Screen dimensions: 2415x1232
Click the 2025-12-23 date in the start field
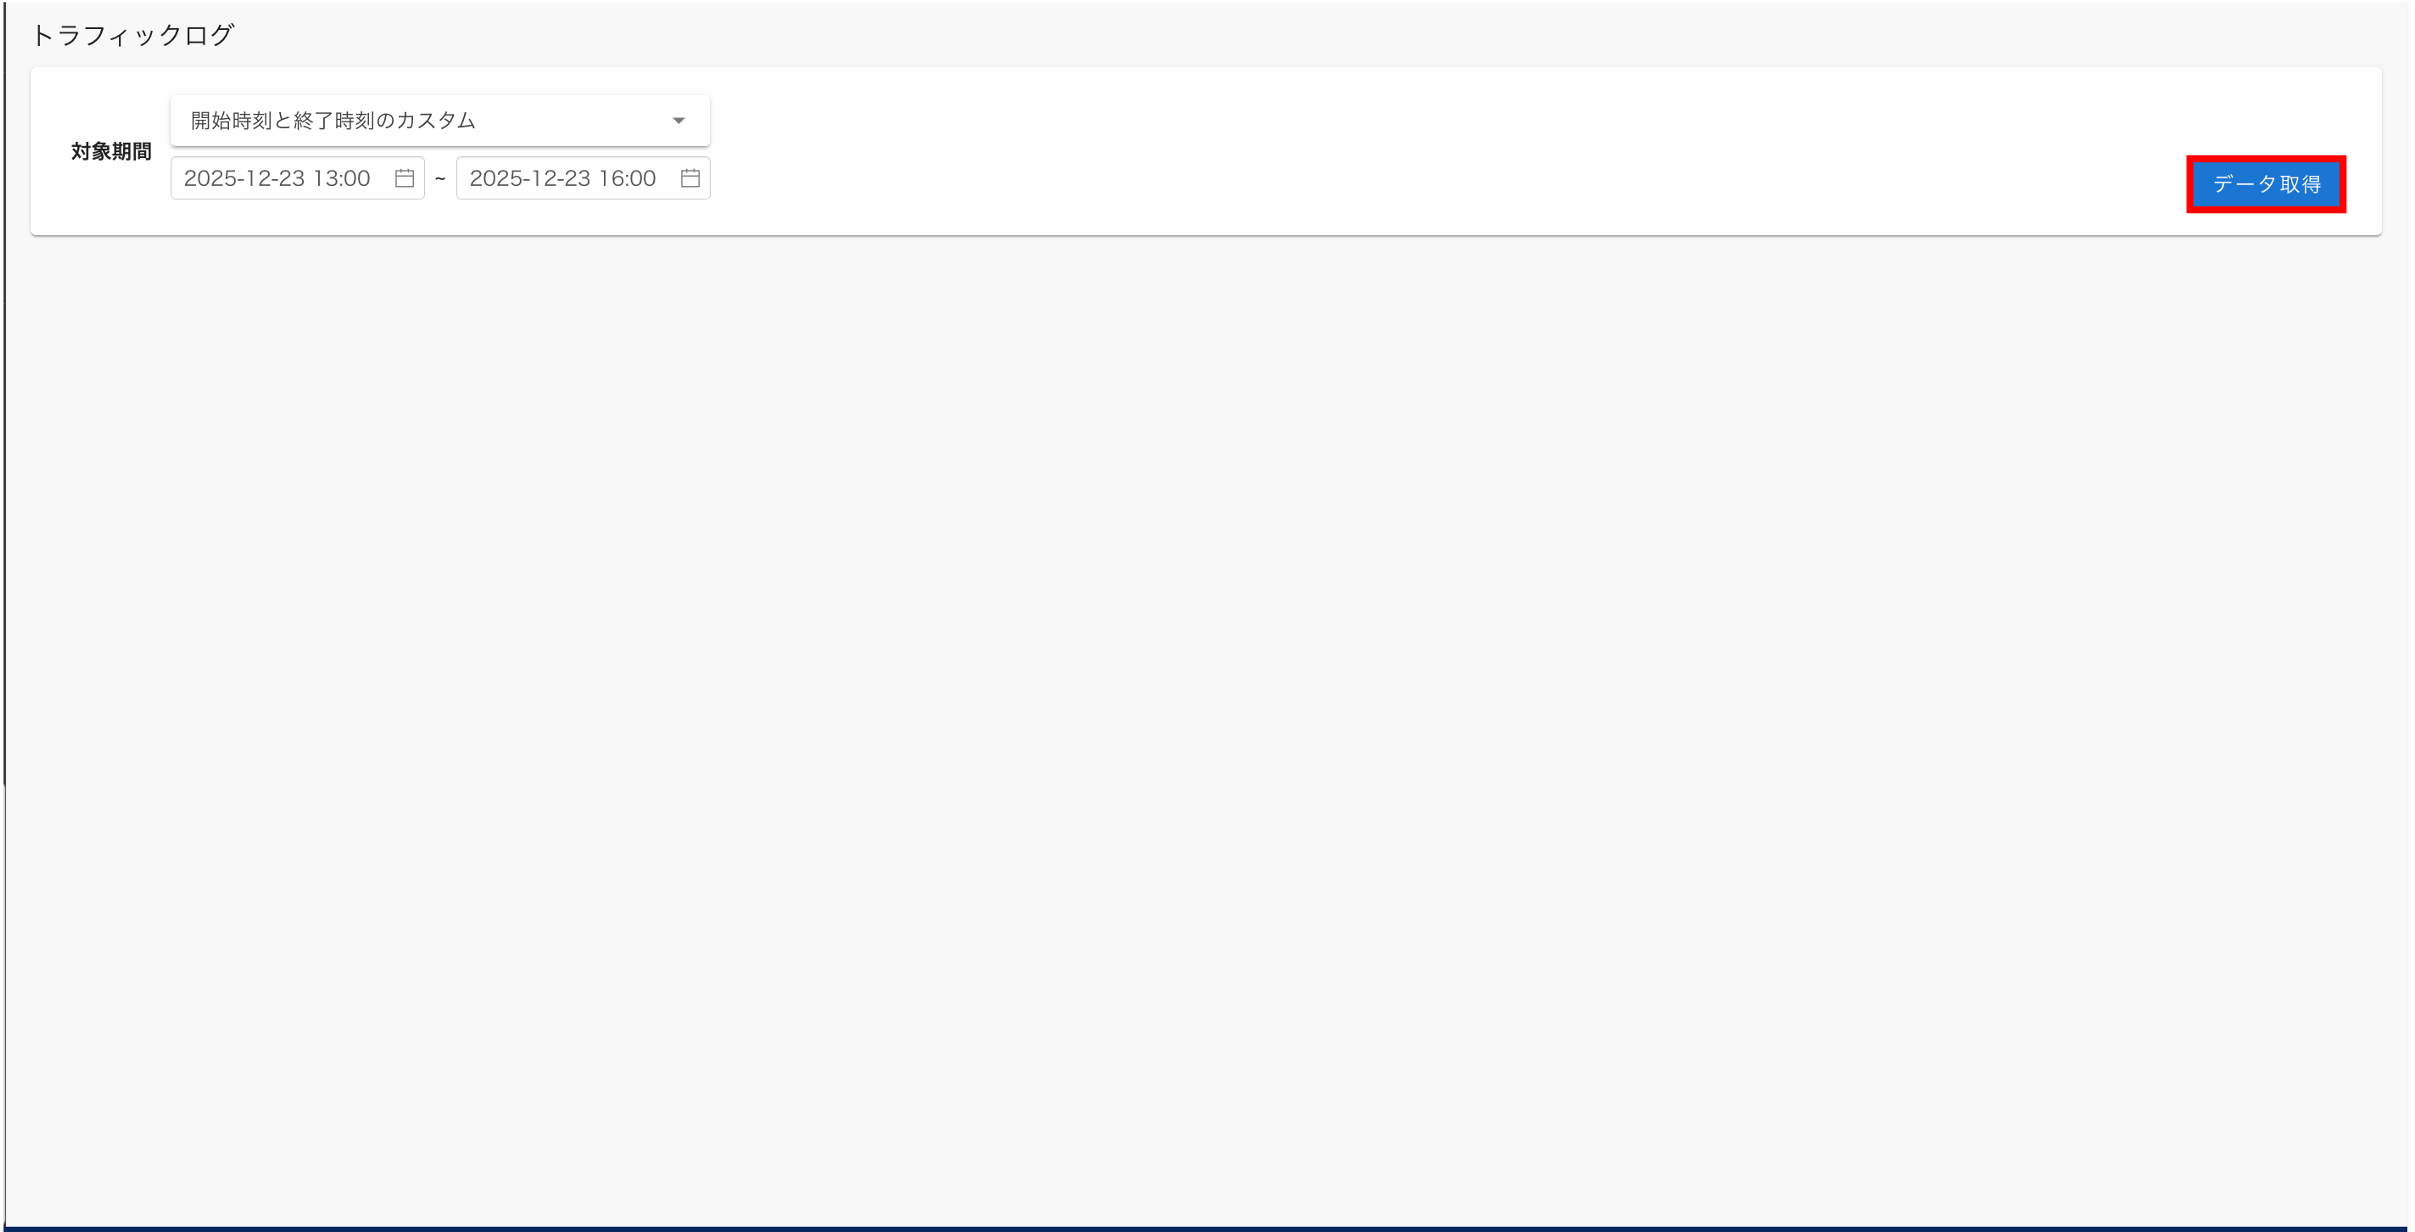pos(244,178)
